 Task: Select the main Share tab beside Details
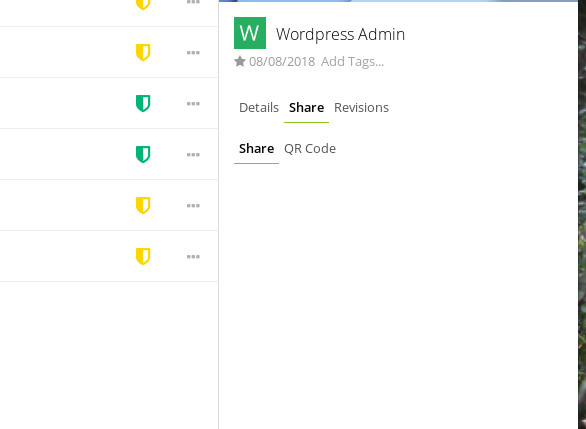(x=306, y=108)
